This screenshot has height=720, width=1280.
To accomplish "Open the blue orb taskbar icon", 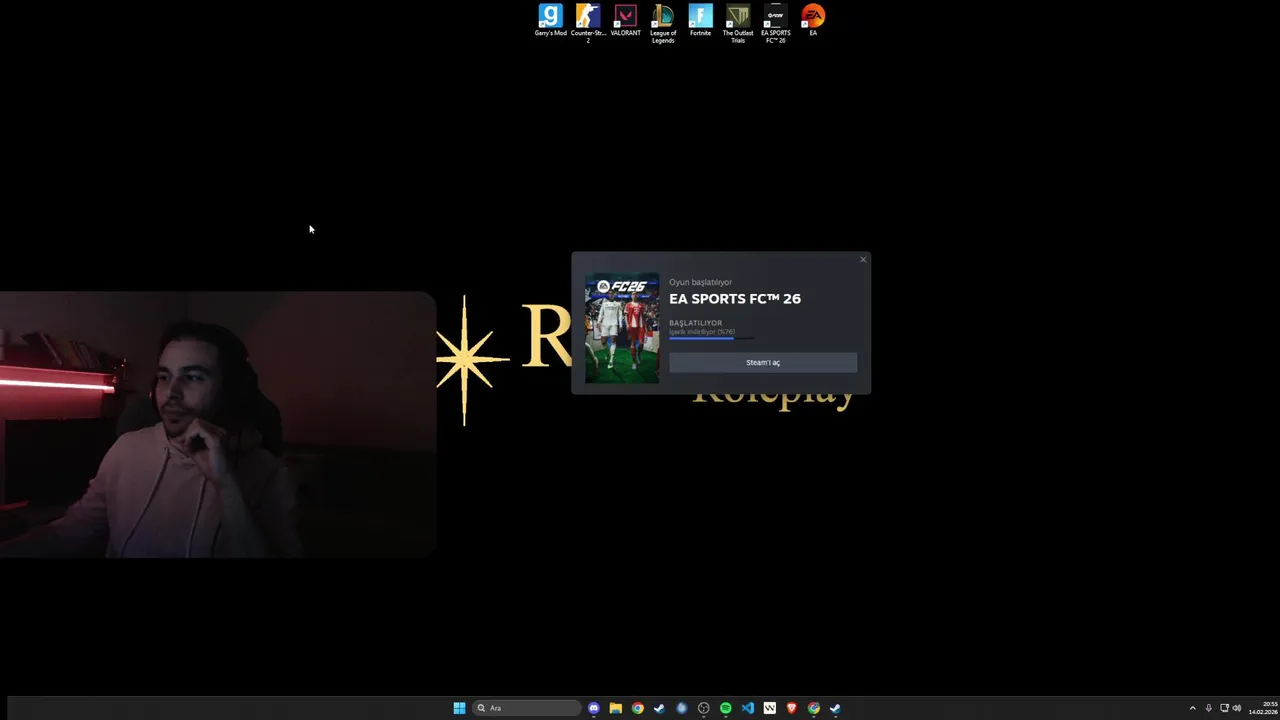I will tap(682, 708).
